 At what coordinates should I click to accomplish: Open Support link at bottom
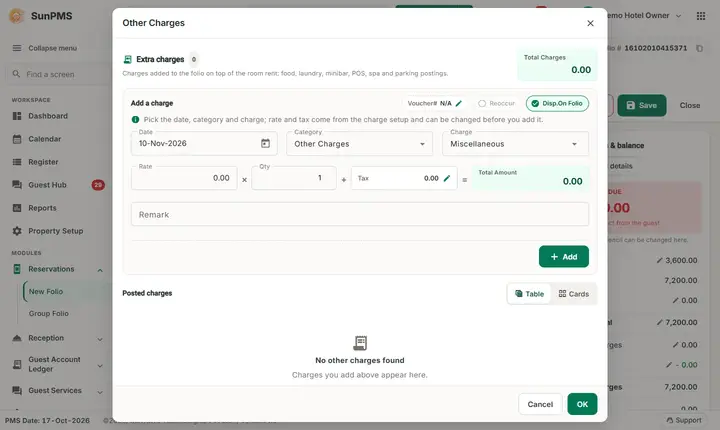click(x=684, y=420)
